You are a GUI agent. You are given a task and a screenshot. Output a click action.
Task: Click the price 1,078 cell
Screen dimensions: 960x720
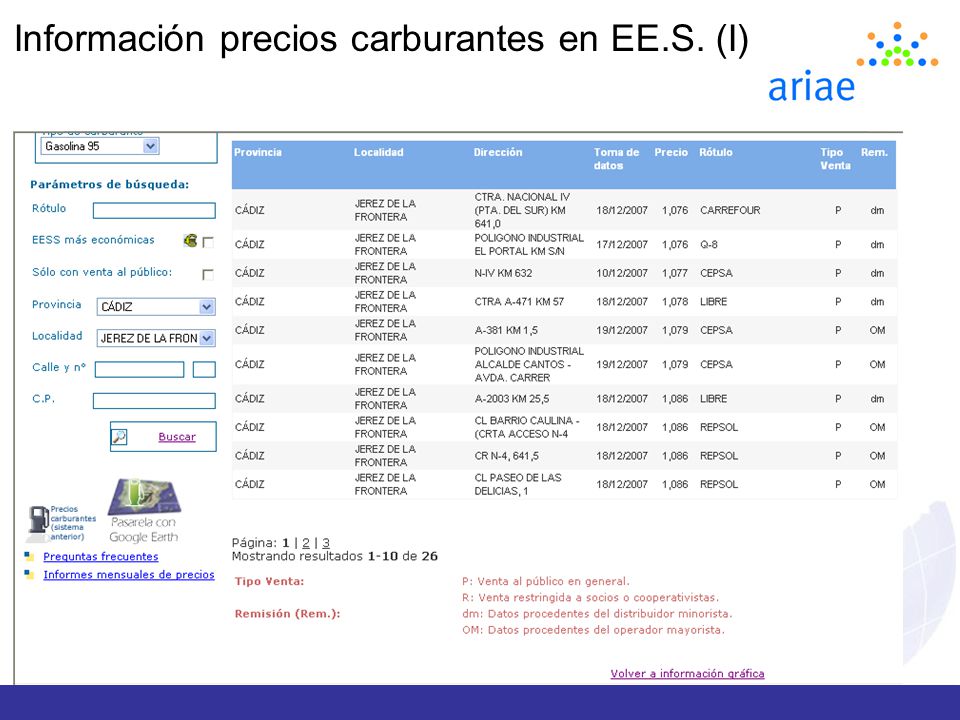675,301
